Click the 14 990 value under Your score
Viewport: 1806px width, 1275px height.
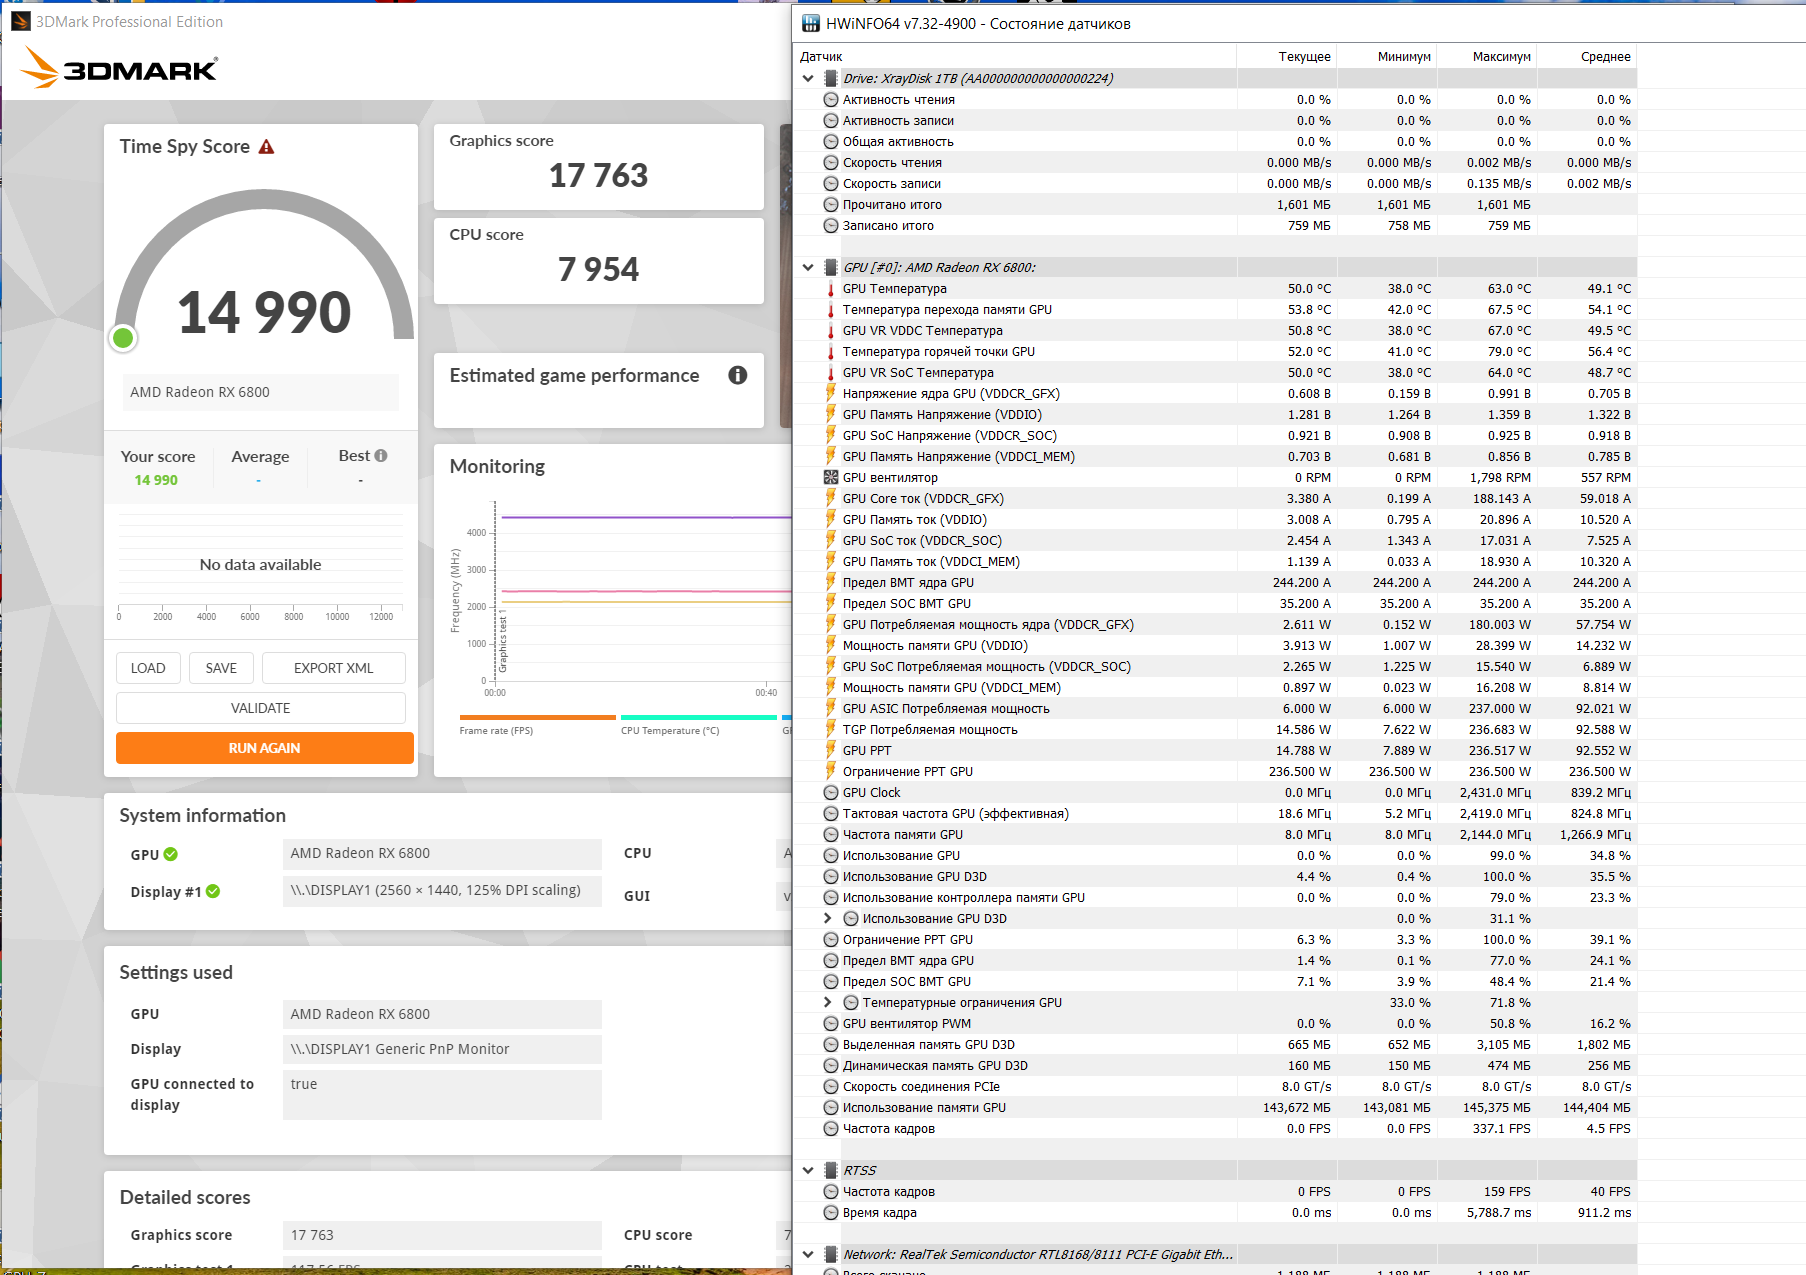coord(156,480)
